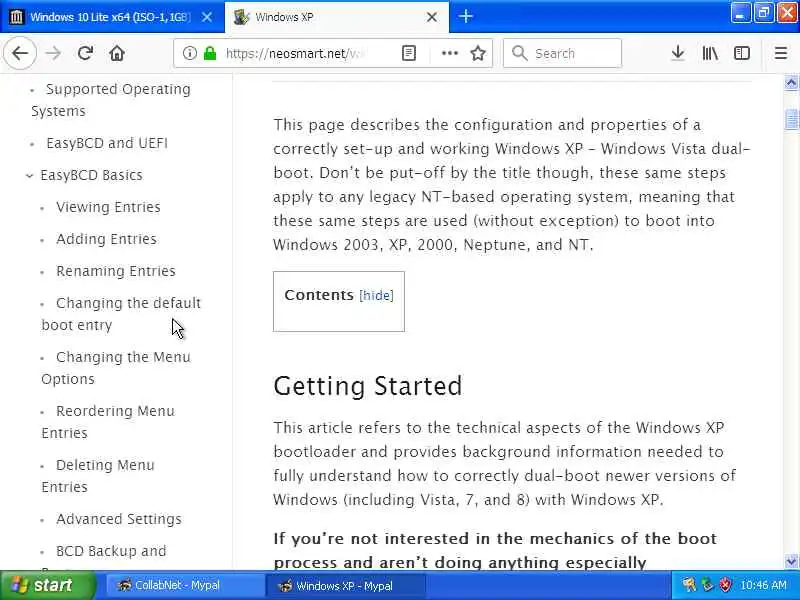
Task: Close the Windows XP tab
Action: 432,17
